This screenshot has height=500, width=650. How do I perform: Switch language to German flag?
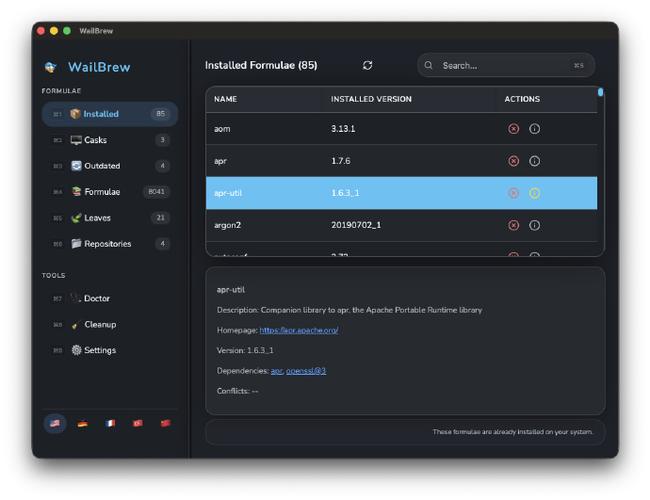pos(82,423)
